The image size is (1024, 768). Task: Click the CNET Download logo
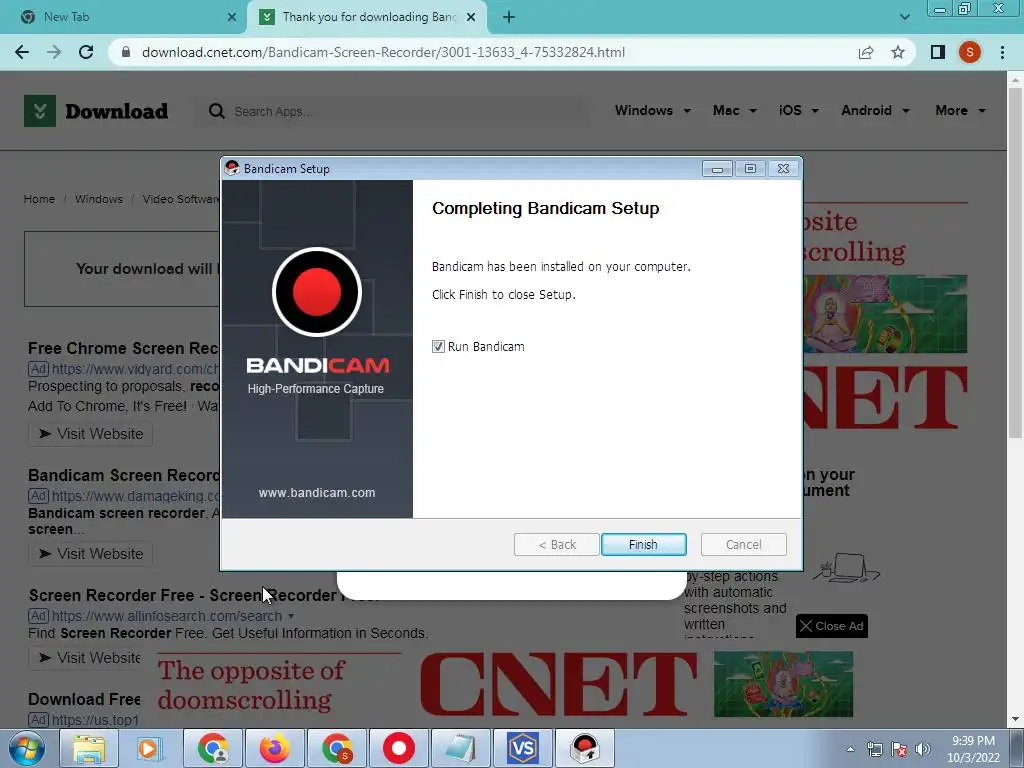tap(96, 111)
